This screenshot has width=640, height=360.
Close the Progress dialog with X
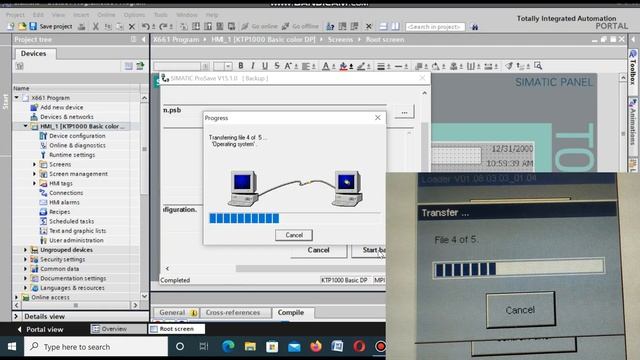pos(378,118)
